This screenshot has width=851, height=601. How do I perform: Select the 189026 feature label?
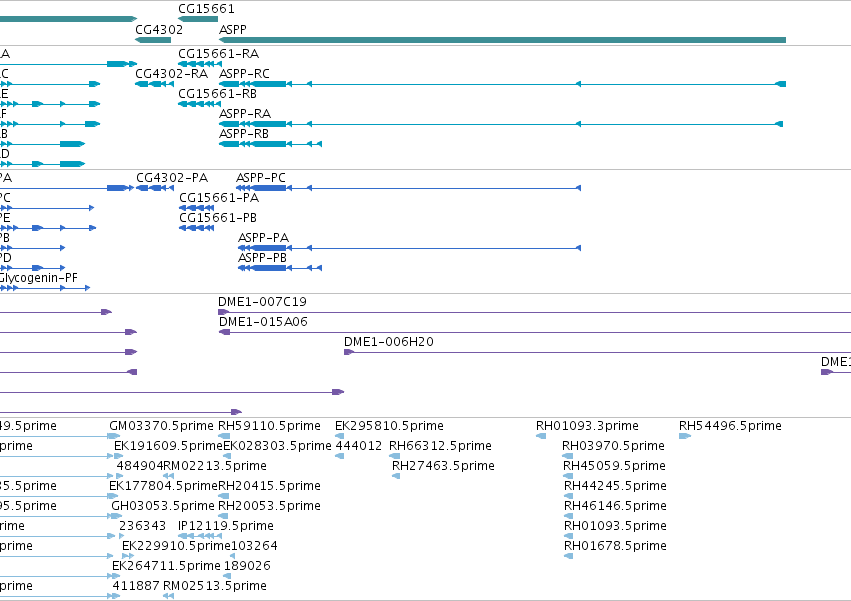247,566
